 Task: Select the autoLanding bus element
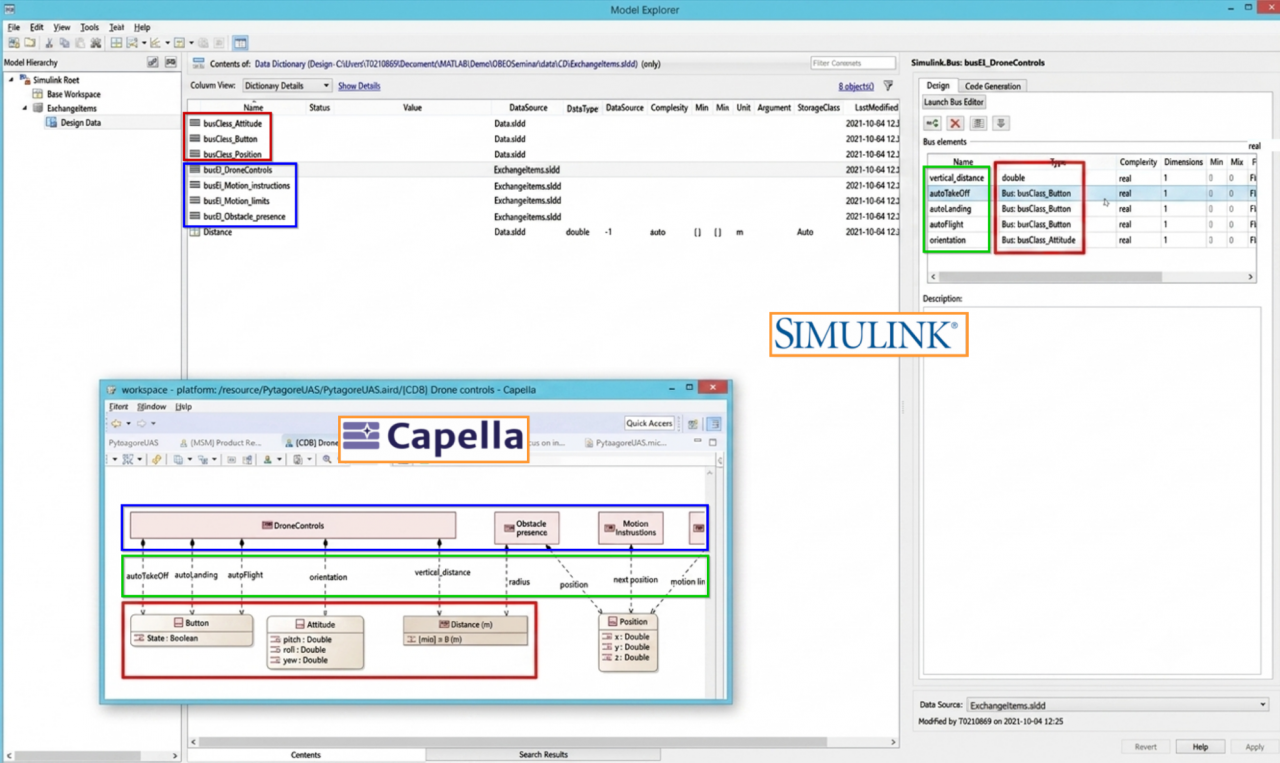click(1090, 209)
